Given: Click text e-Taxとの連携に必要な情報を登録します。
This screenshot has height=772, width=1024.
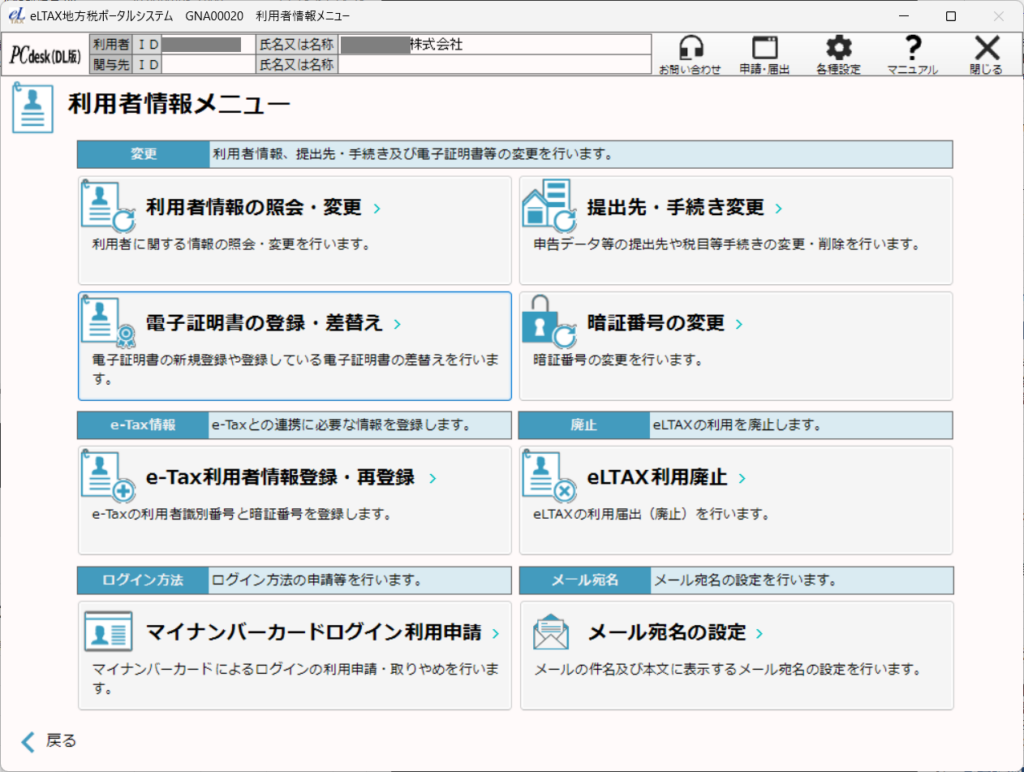Looking at the screenshot, I should (x=341, y=425).
